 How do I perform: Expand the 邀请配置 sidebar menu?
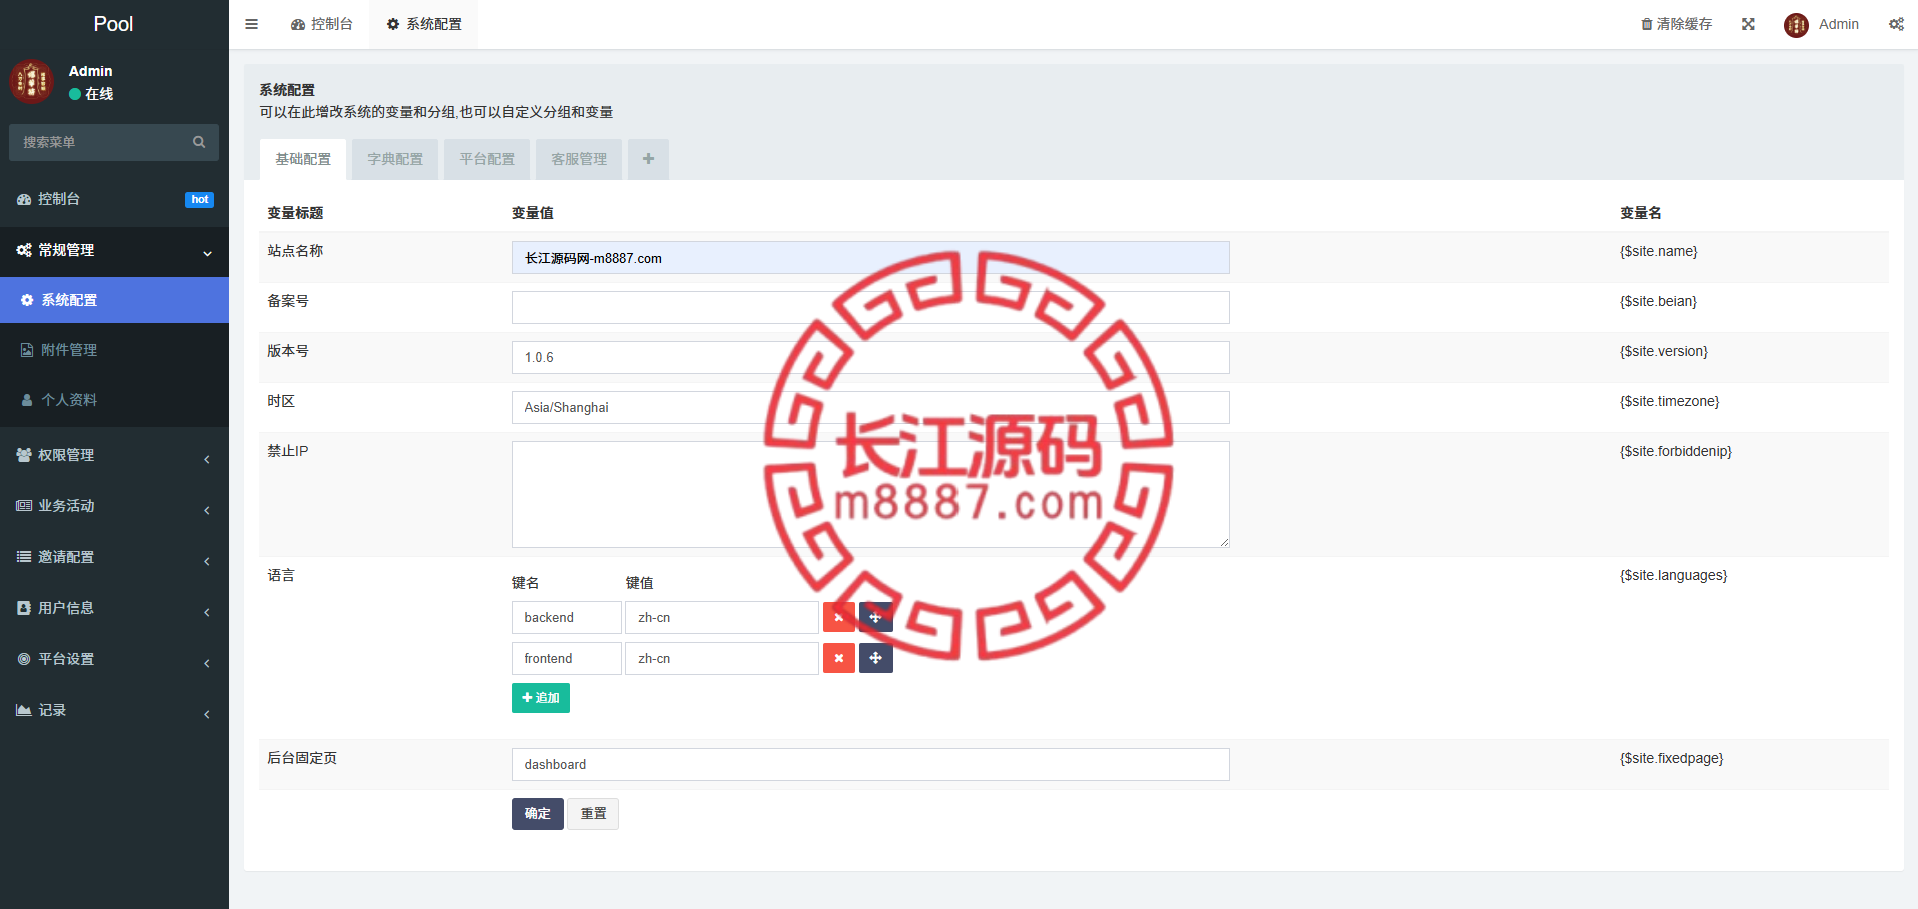point(114,557)
